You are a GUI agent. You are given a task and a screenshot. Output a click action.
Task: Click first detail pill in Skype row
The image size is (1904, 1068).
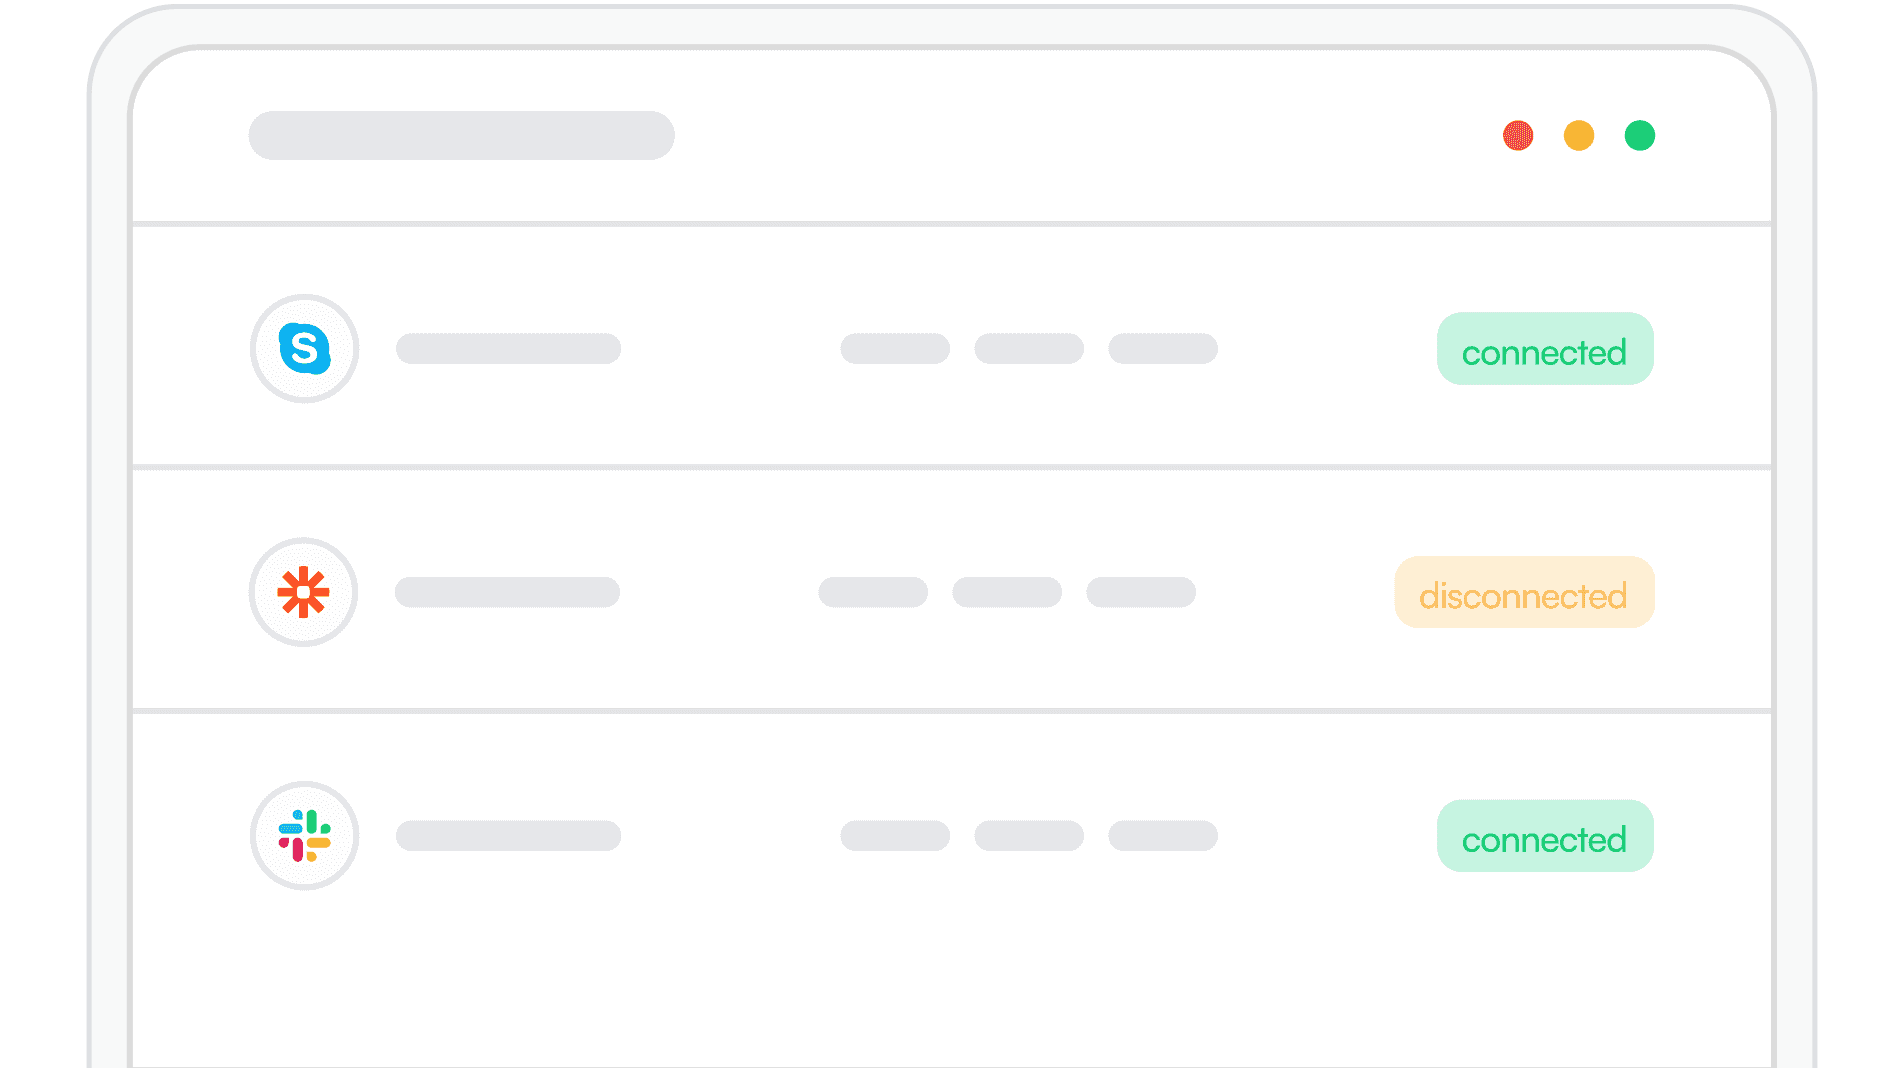point(895,349)
